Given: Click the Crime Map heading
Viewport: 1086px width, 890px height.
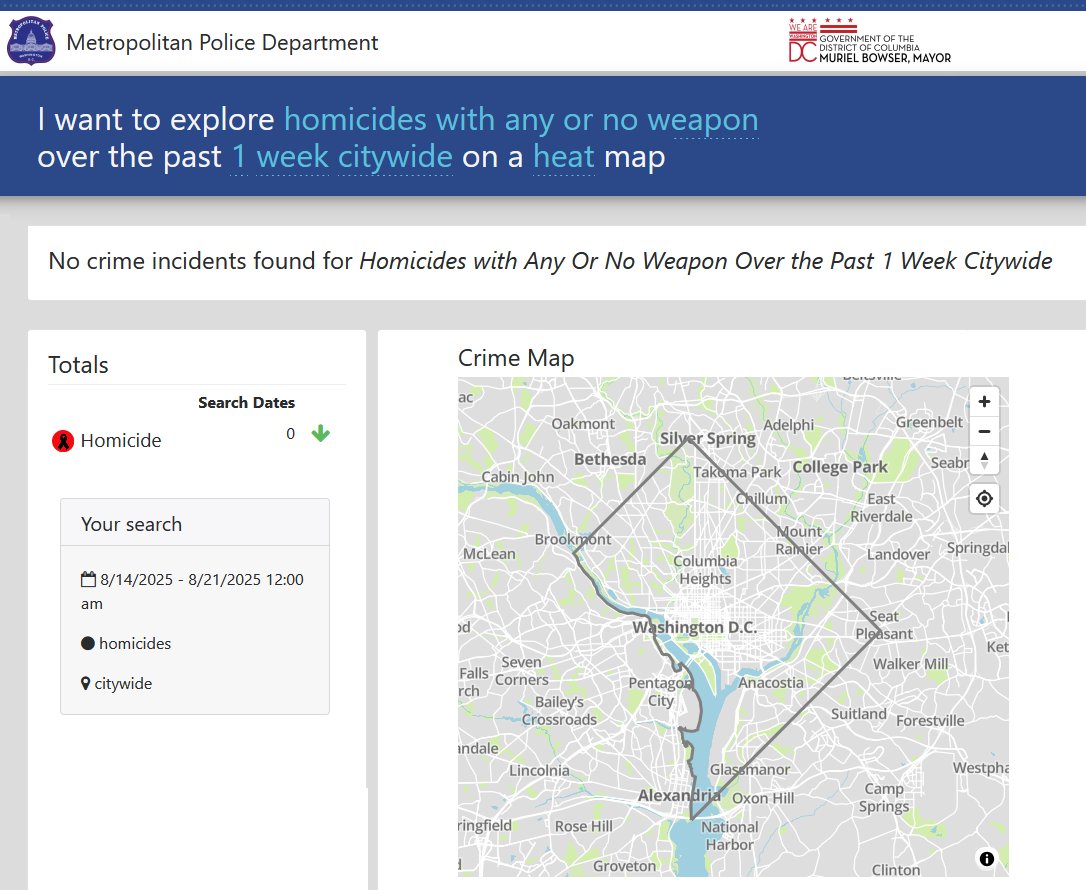Looking at the screenshot, I should 516,358.
